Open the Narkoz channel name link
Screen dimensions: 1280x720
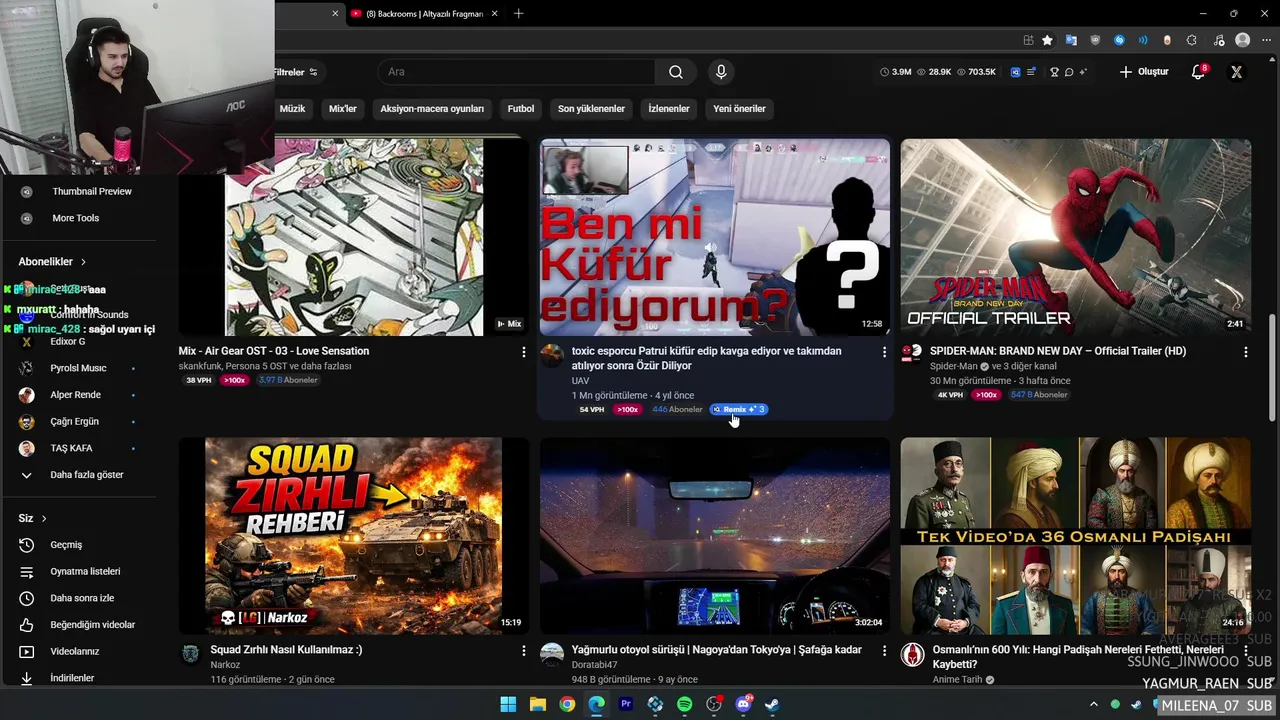click(x=225, y=665)
